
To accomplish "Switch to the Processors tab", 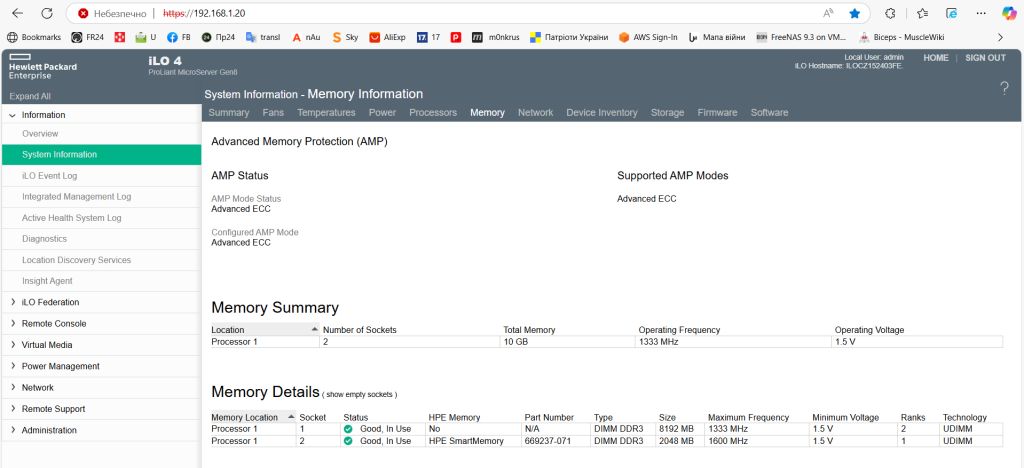I will click(x=433, y=112).
